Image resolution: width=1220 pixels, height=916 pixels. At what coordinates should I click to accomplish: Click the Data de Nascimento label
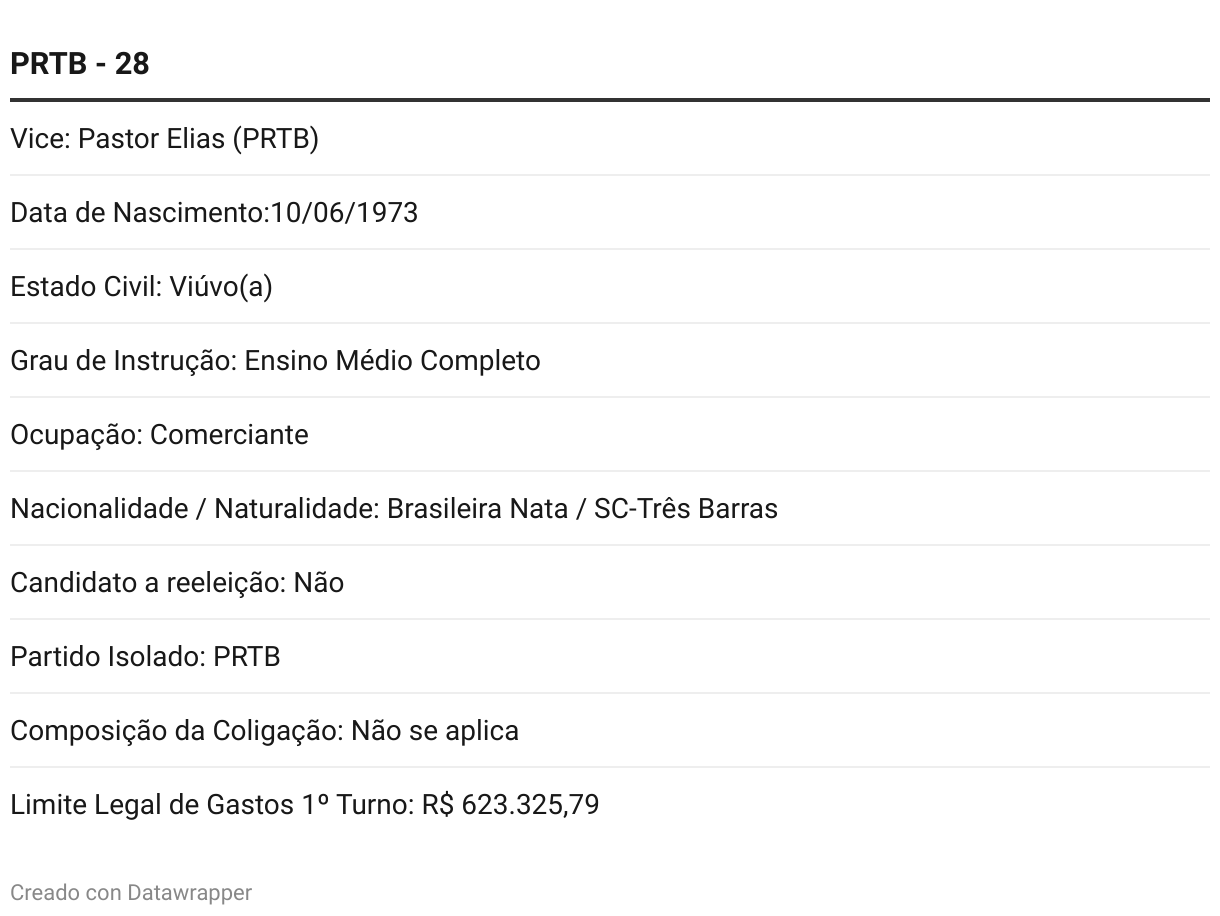[139, 213]
